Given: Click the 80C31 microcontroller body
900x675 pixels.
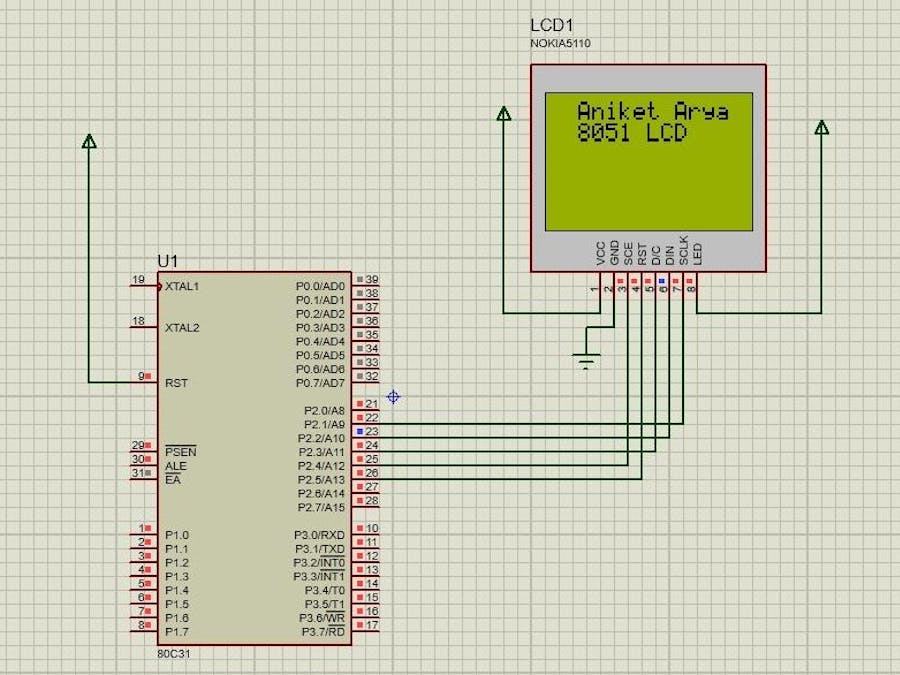Looking at the screenshot, I should click(x=254, y=458).
